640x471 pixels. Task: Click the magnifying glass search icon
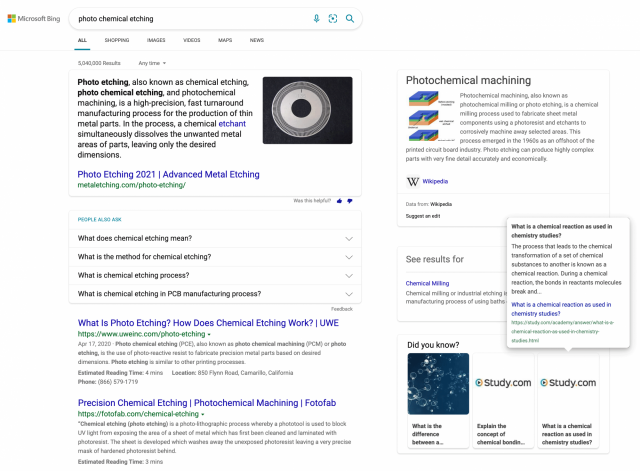(348, 18)
